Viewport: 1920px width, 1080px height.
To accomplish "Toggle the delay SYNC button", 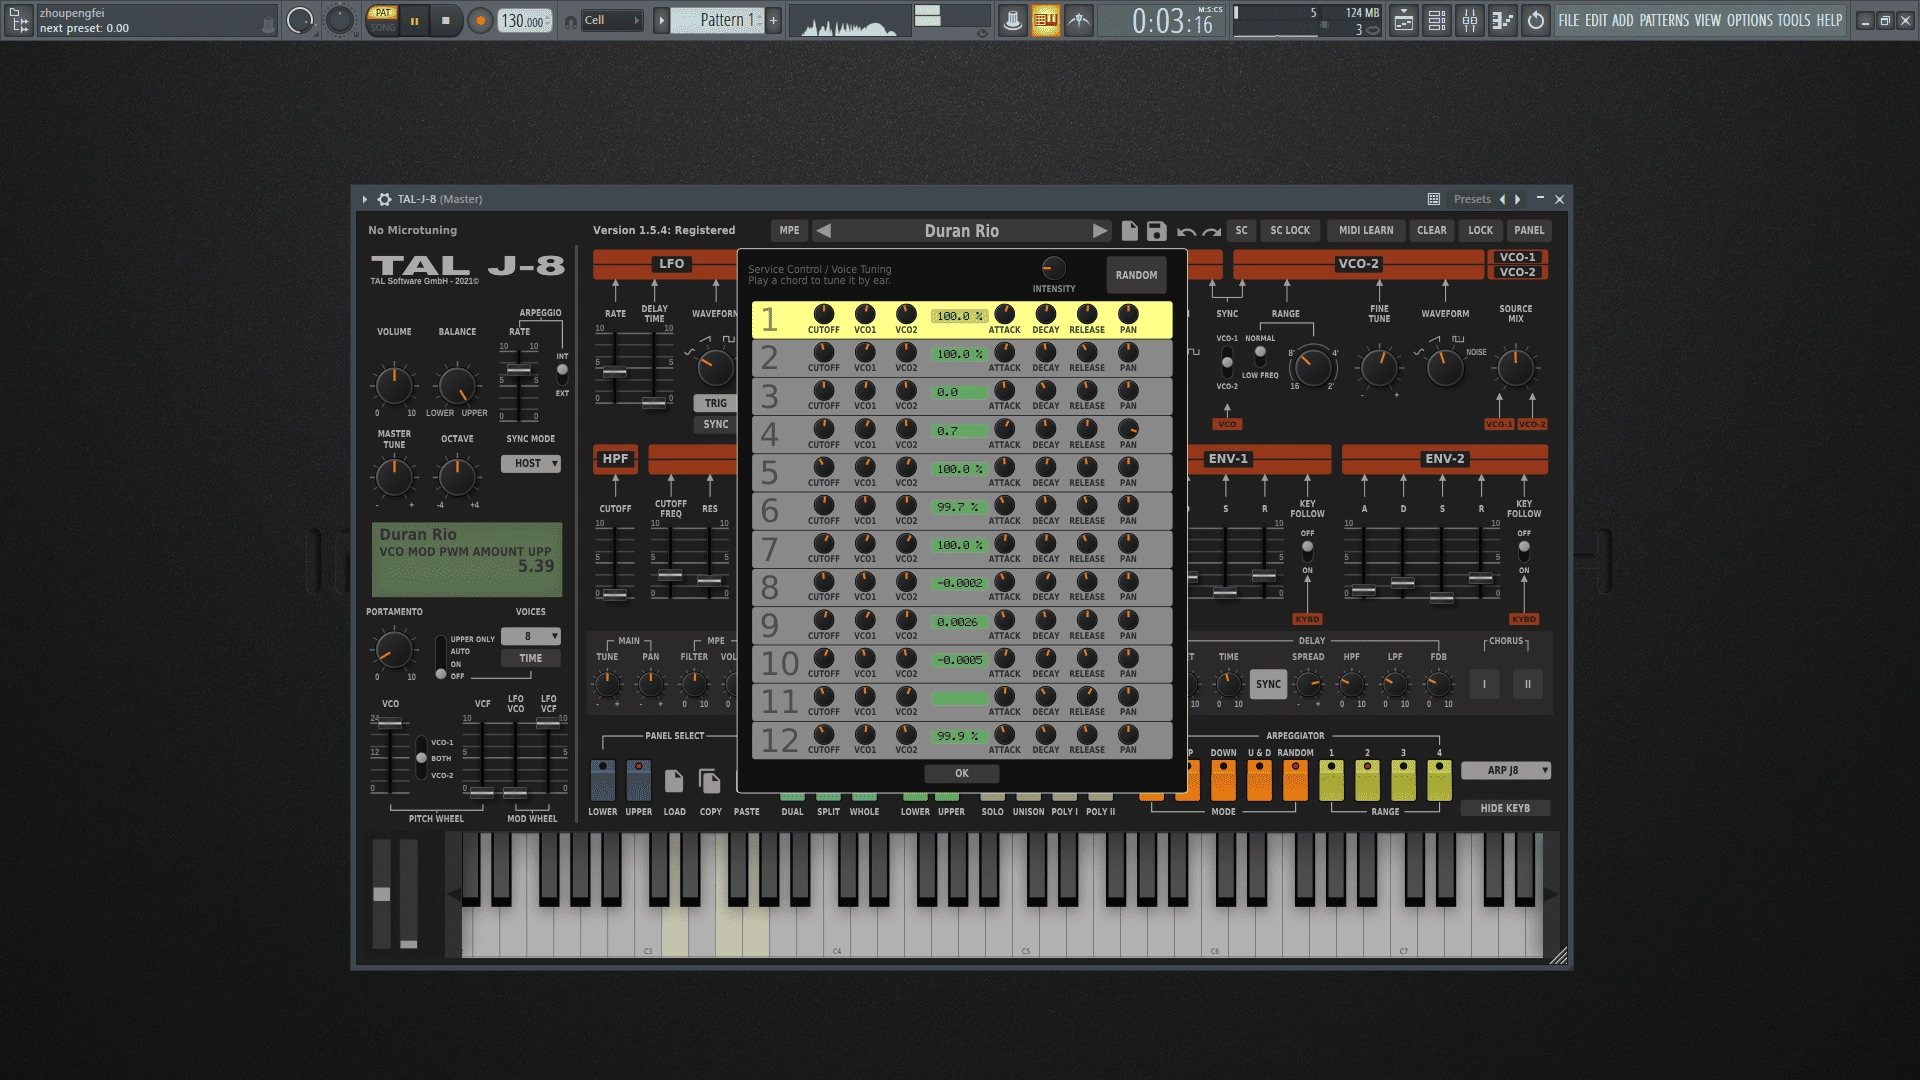I will (x=1268, y=684).
